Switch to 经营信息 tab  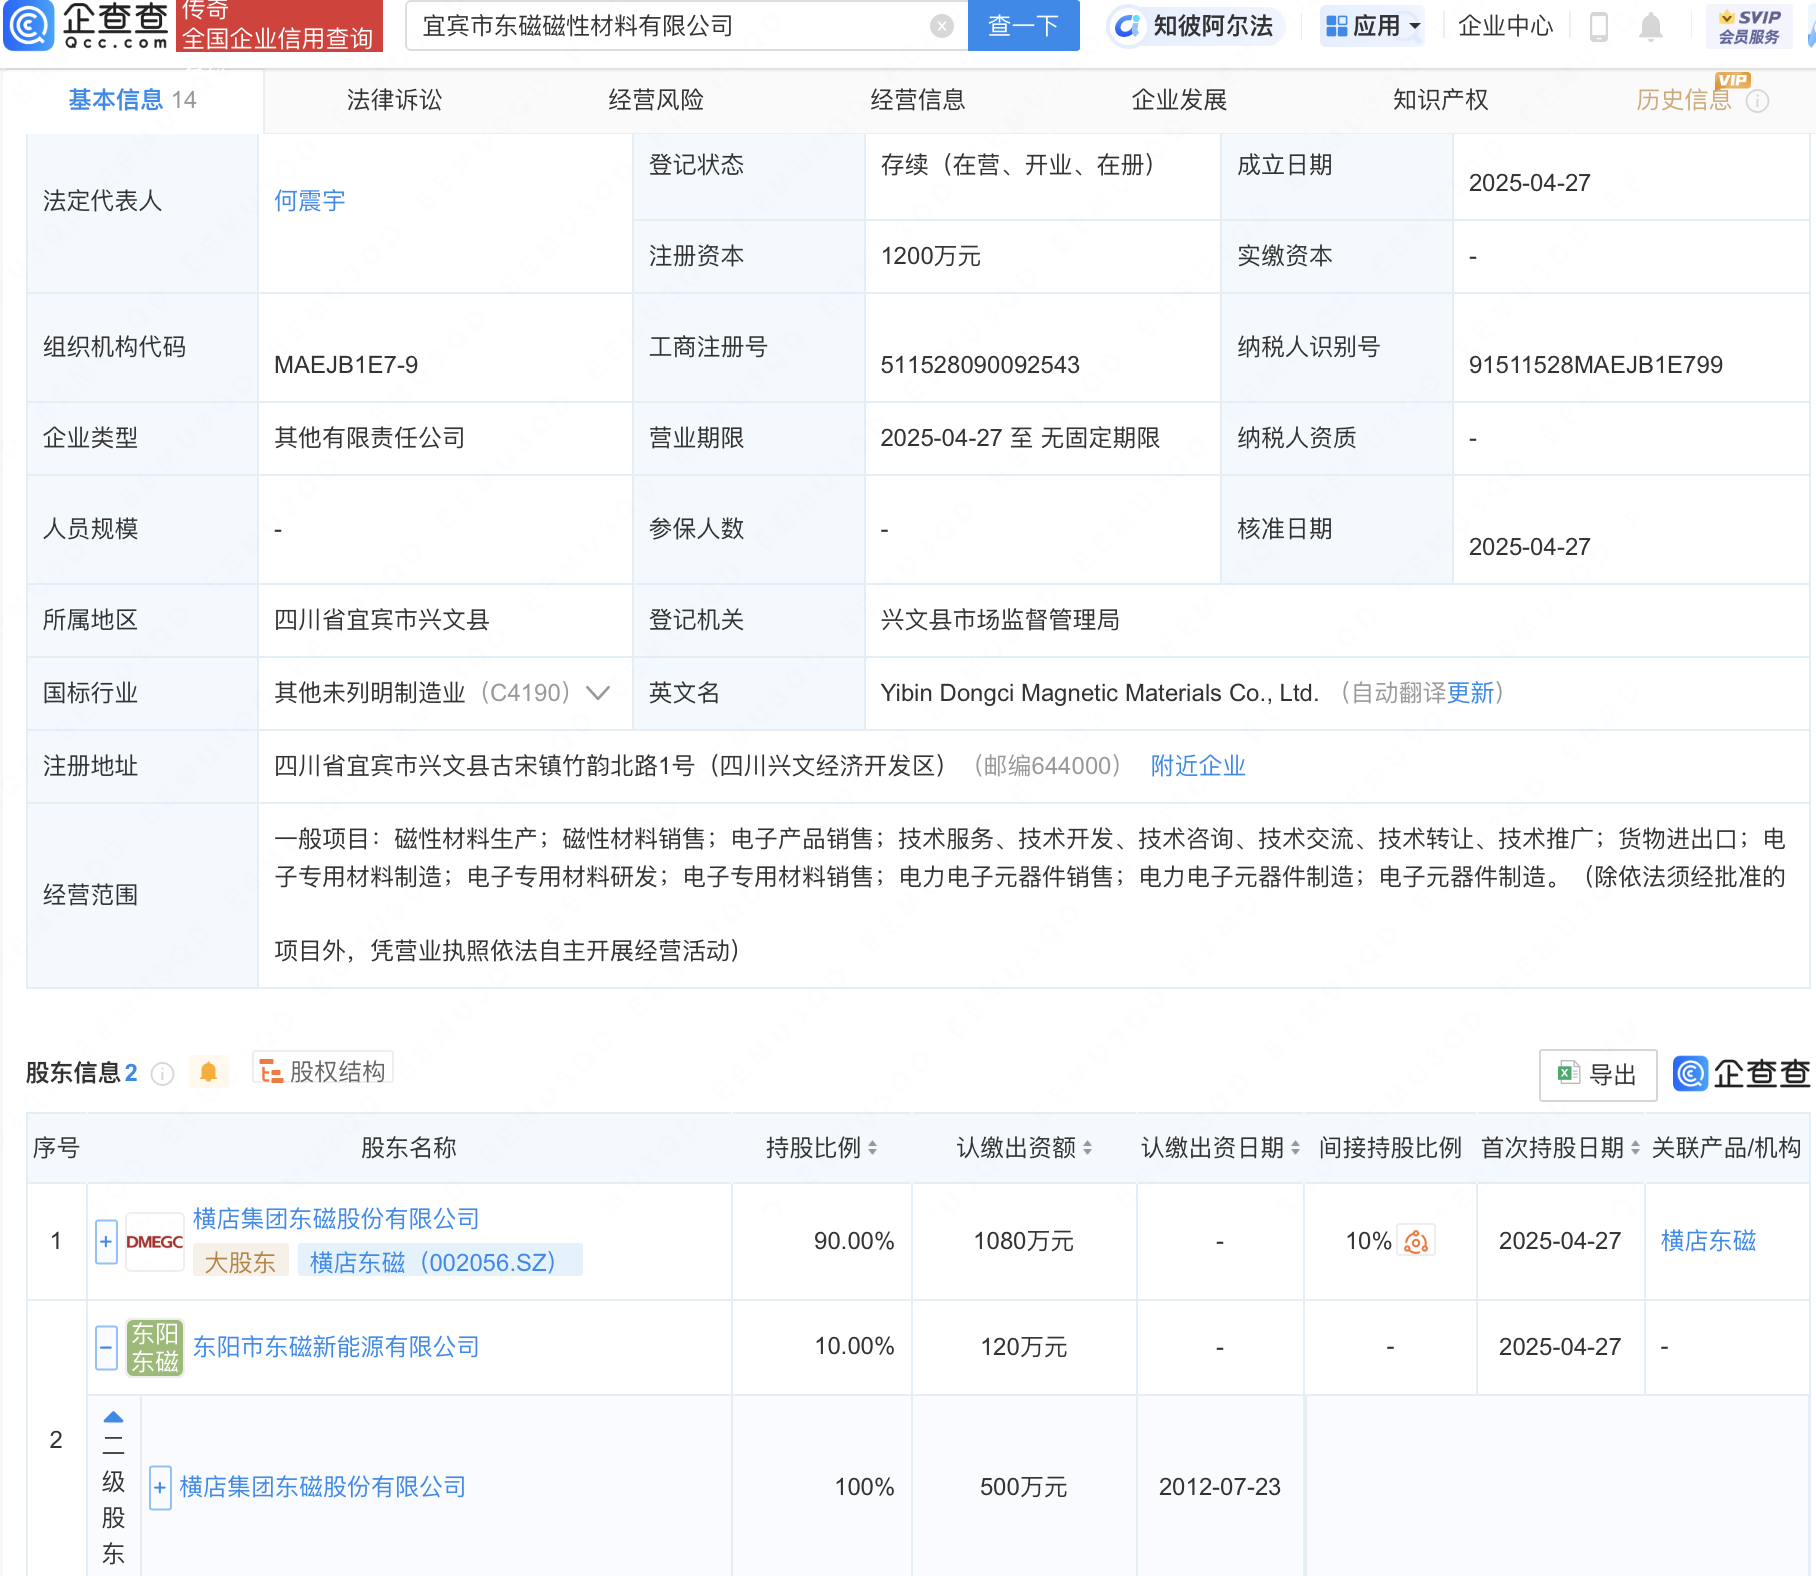pos(918,100)
